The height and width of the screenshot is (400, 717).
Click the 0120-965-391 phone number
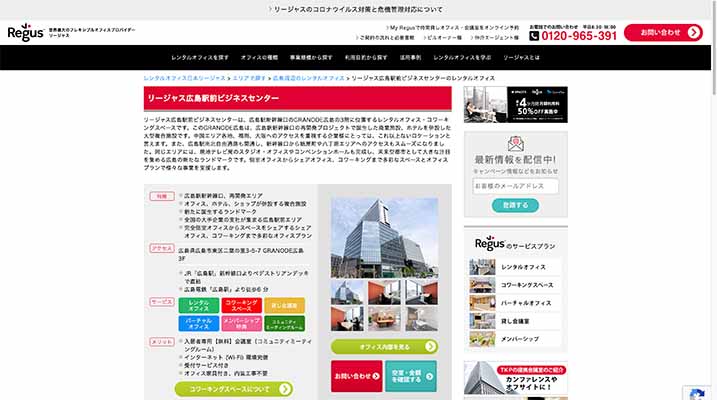coord(579,36)
